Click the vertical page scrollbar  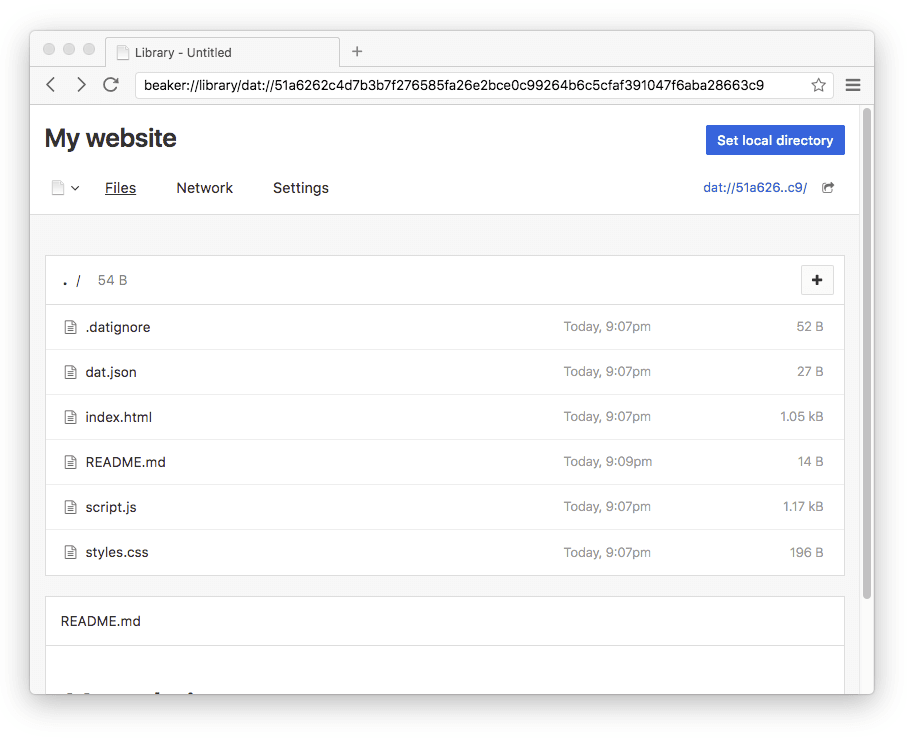pos(867,353)
